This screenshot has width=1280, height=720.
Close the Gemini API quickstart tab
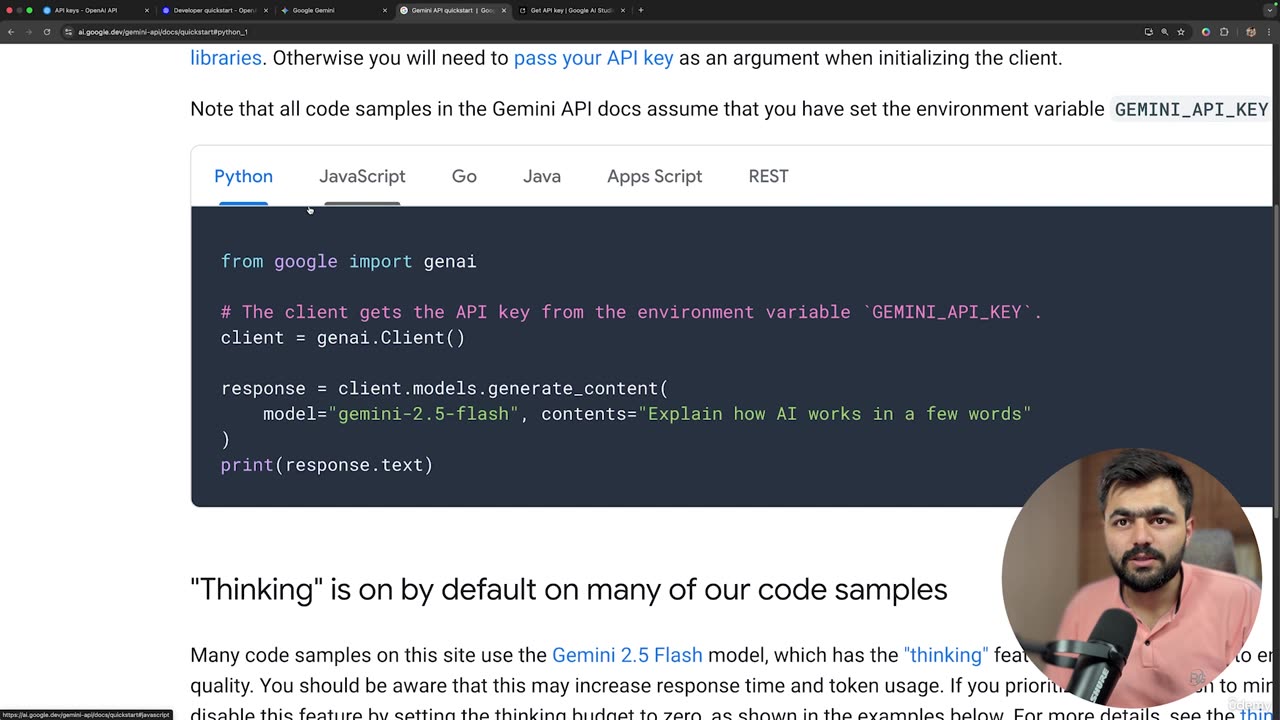tap(504, 10)
